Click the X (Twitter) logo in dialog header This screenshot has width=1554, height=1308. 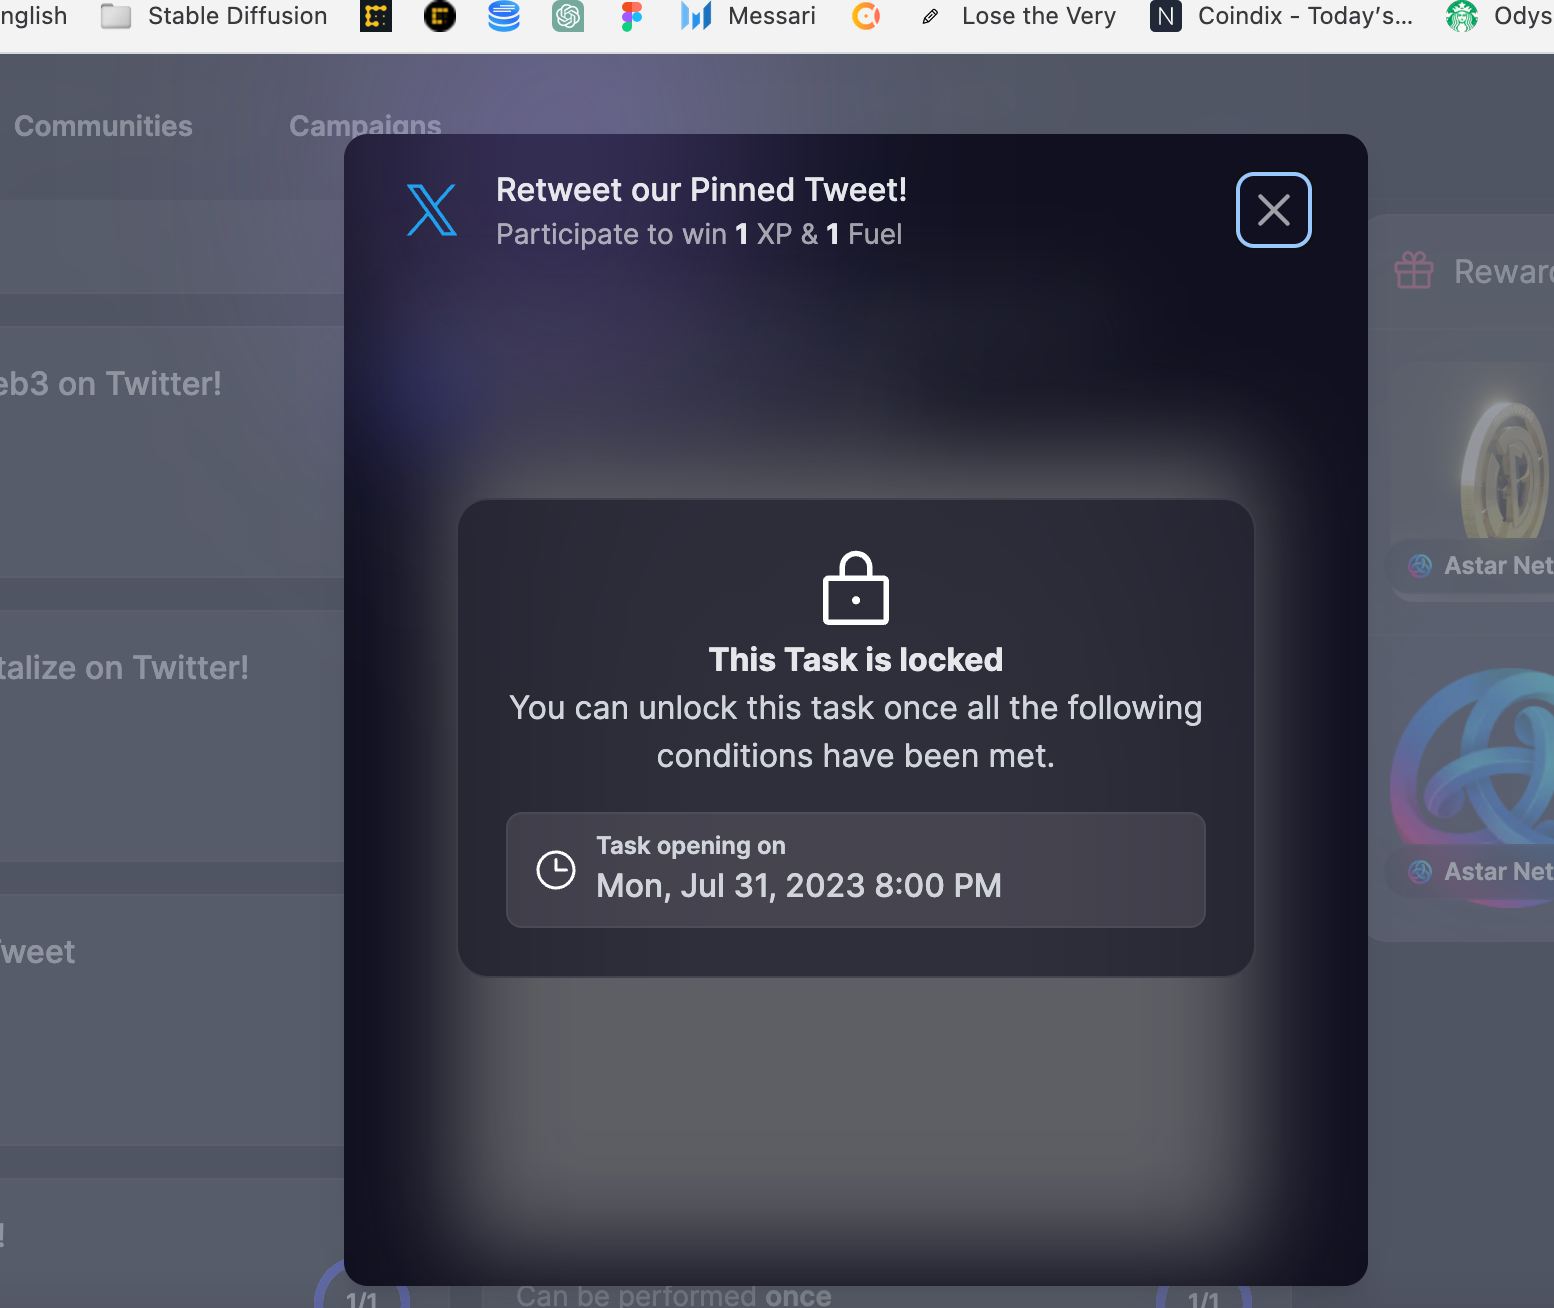[x=432, y=210]
